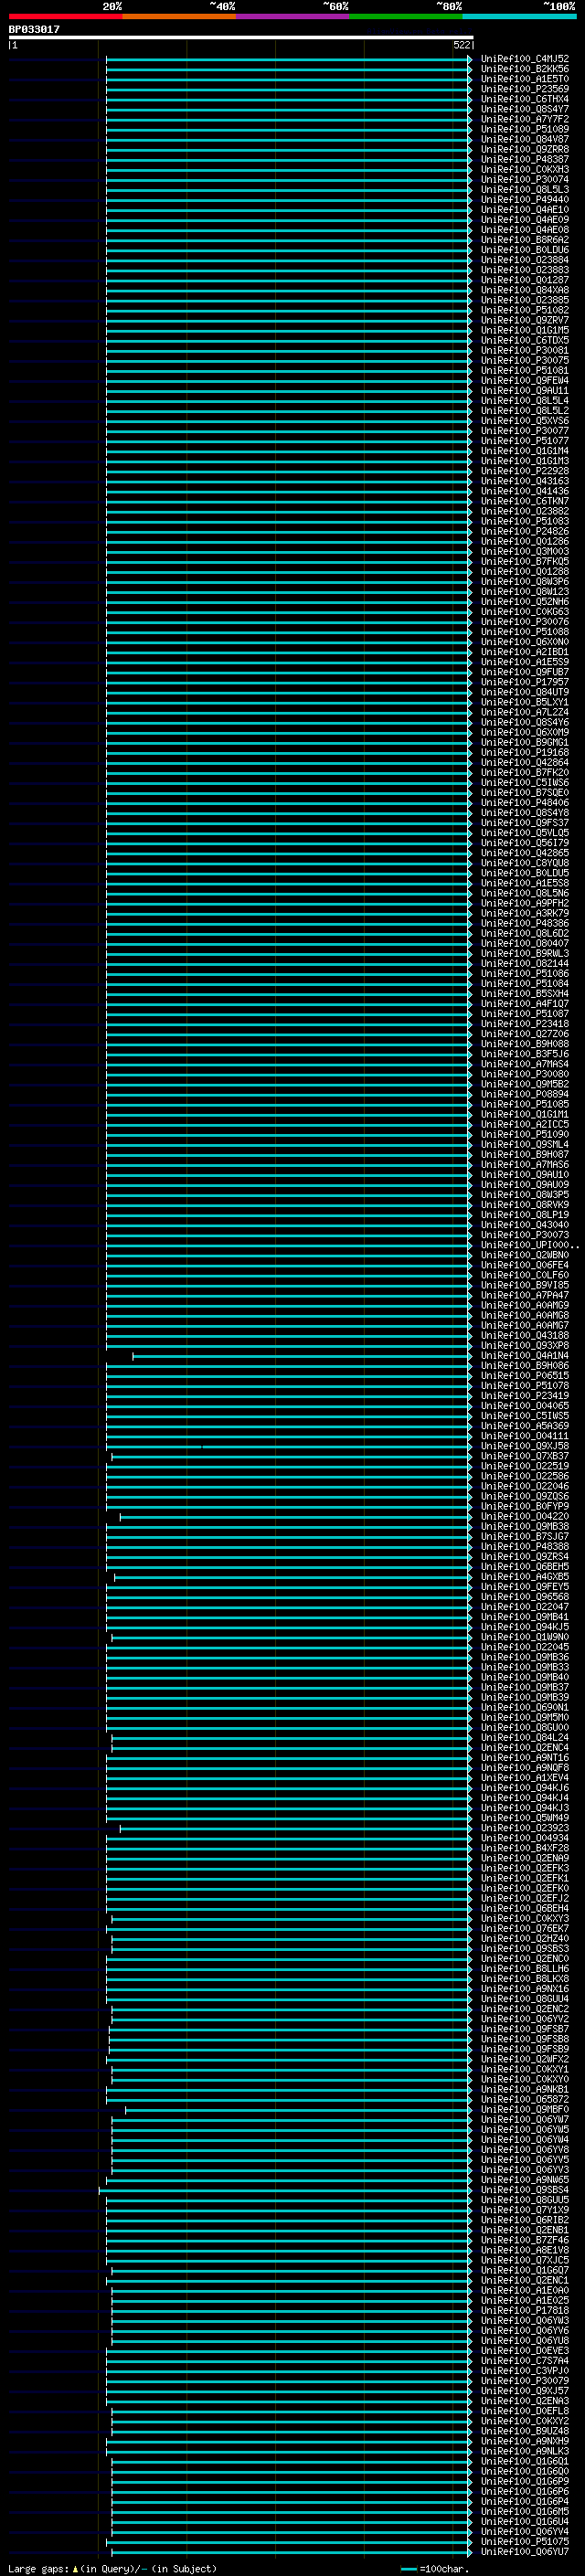Screen dimensions: 585x2576
Task: Open hit UniRef100_C6THX4
Action: pos(525,99)
